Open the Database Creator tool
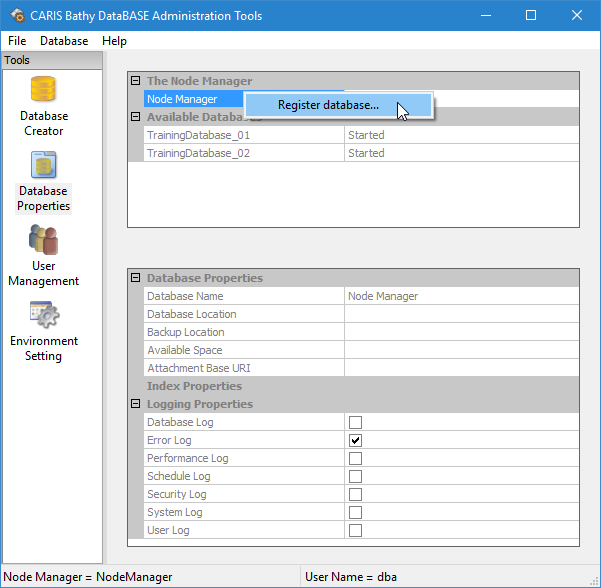601x588 pixels. tap(44, 91)
